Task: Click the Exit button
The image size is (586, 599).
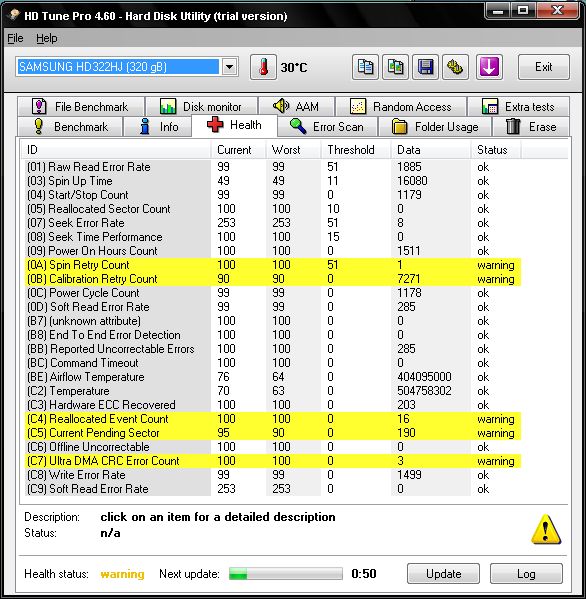Action: click(x=544, y=67)
